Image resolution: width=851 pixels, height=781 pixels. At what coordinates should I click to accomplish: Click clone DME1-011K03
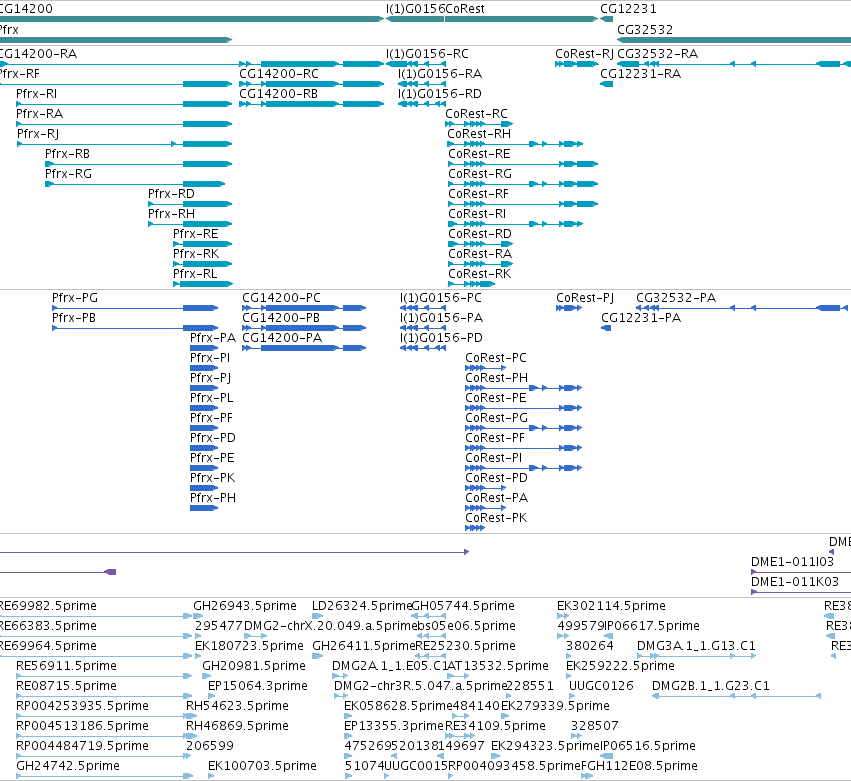(801, 592)
